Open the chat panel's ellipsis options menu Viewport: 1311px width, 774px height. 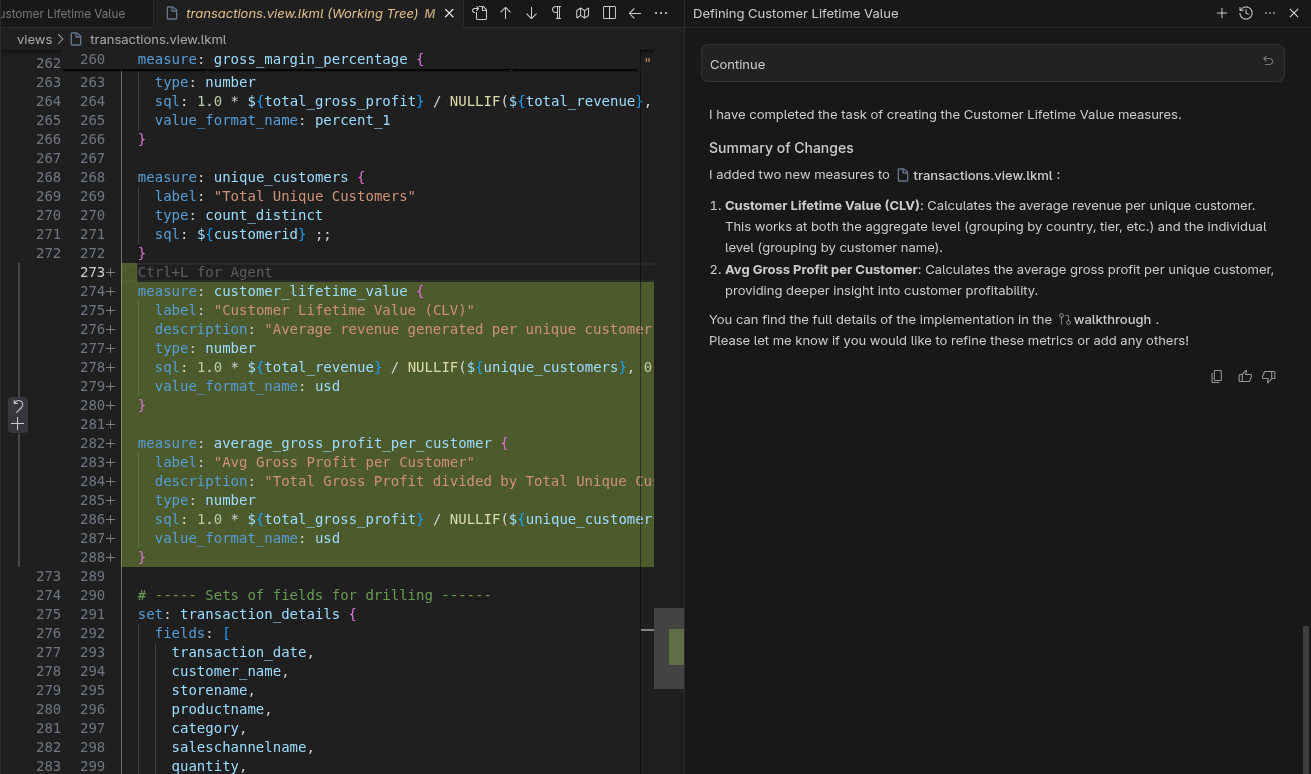pos(1270,13)
